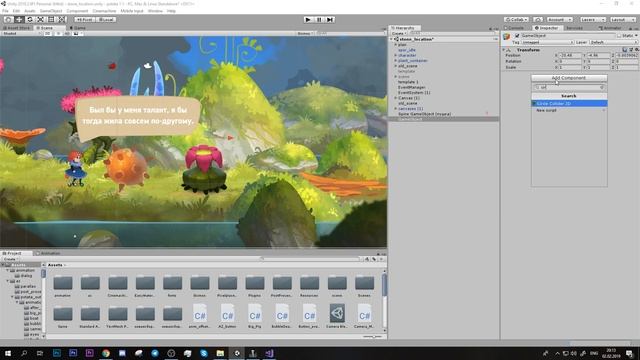
Task: Open Chrome from the taskbar
Action: point(106,353)
